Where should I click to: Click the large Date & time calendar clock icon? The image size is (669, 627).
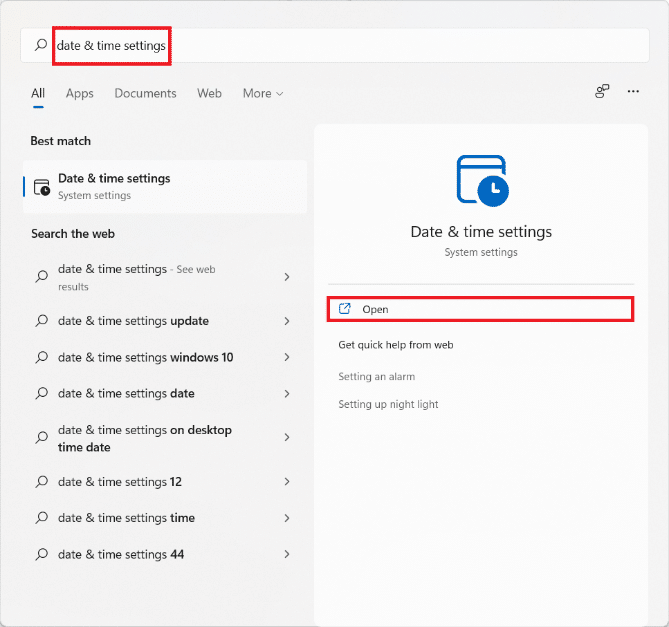[x=481, y=181]
